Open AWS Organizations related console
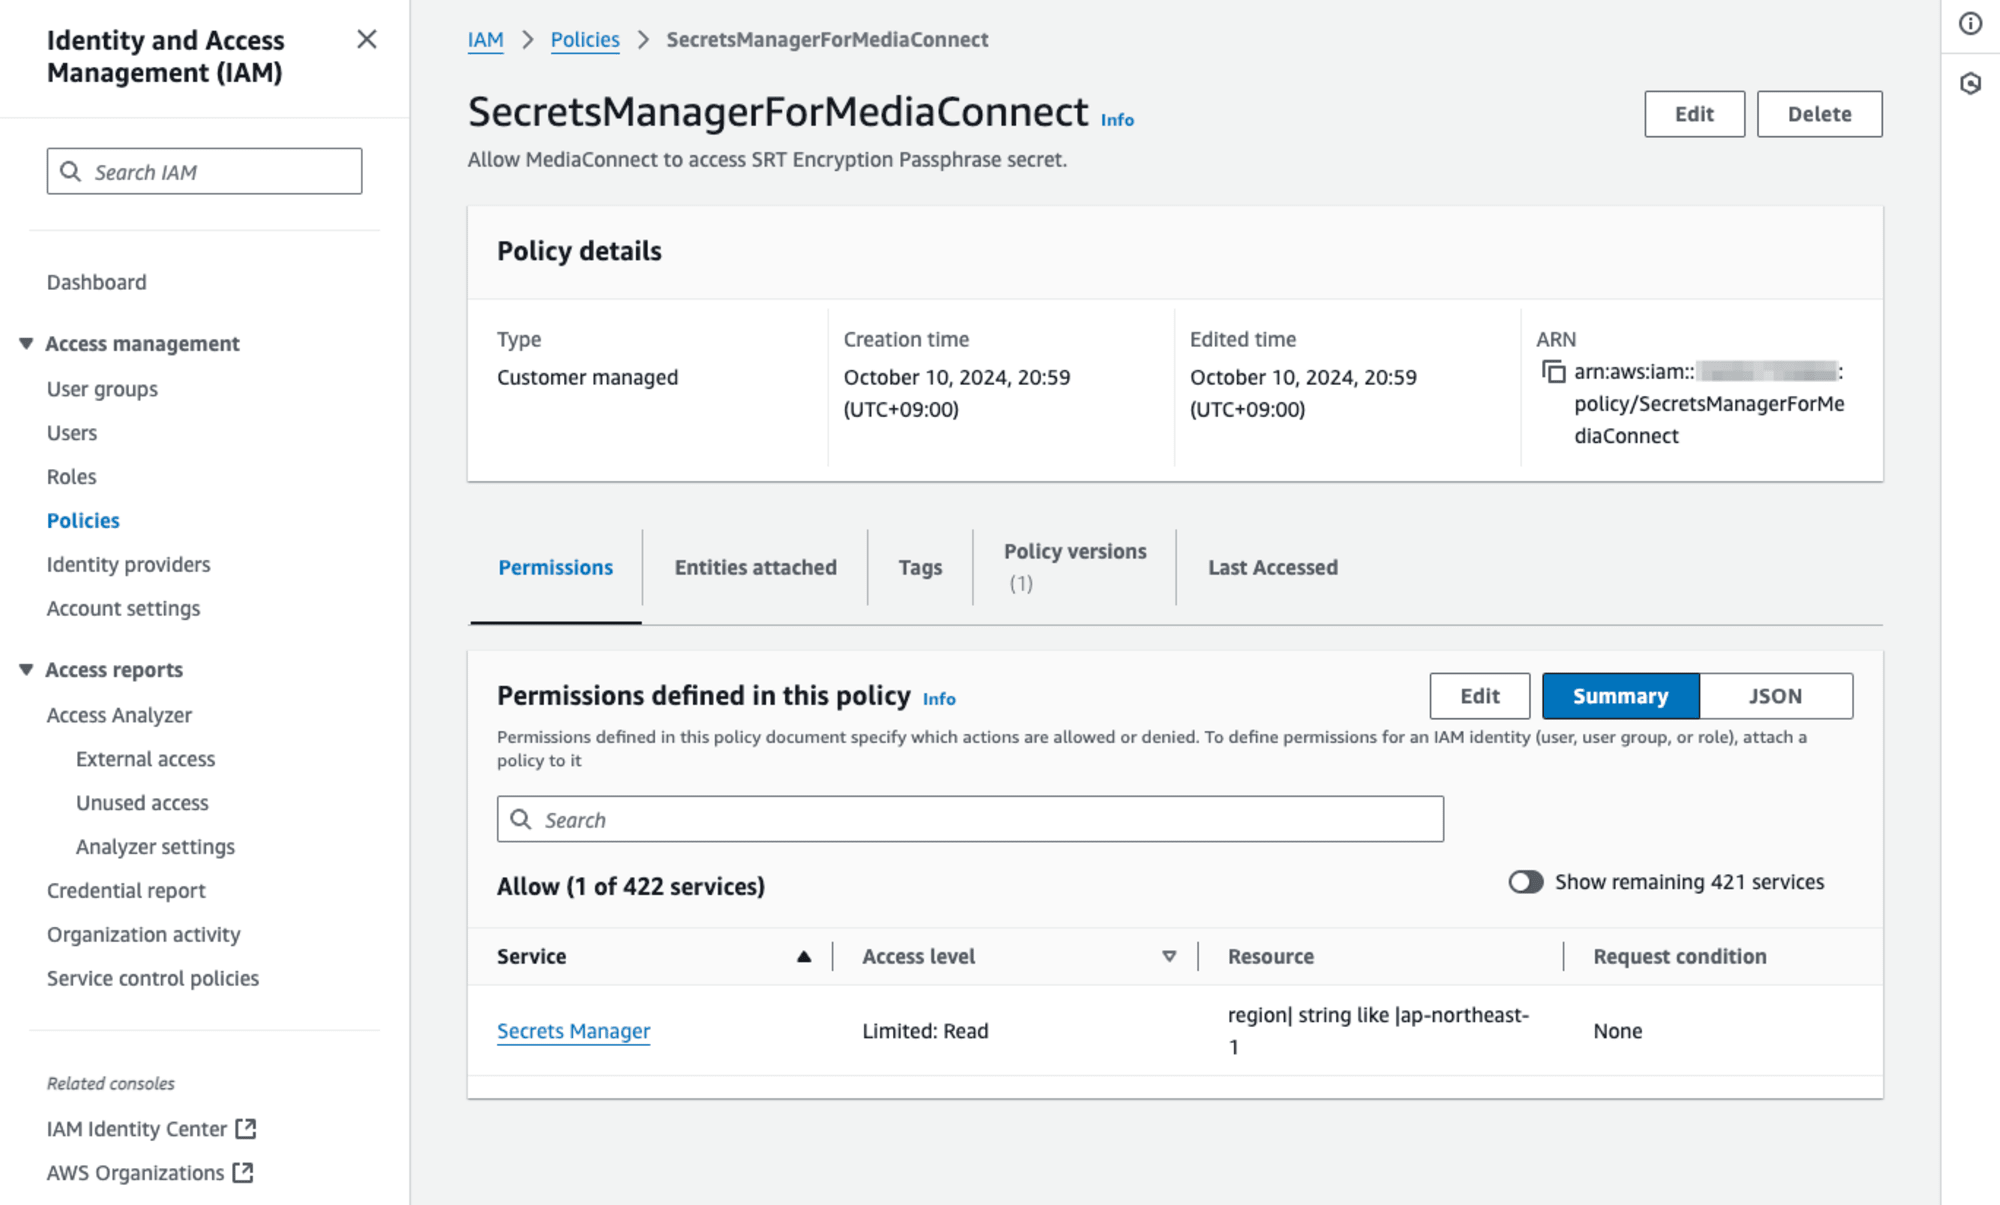2000x1205 pixels. tap(135, 1172)
